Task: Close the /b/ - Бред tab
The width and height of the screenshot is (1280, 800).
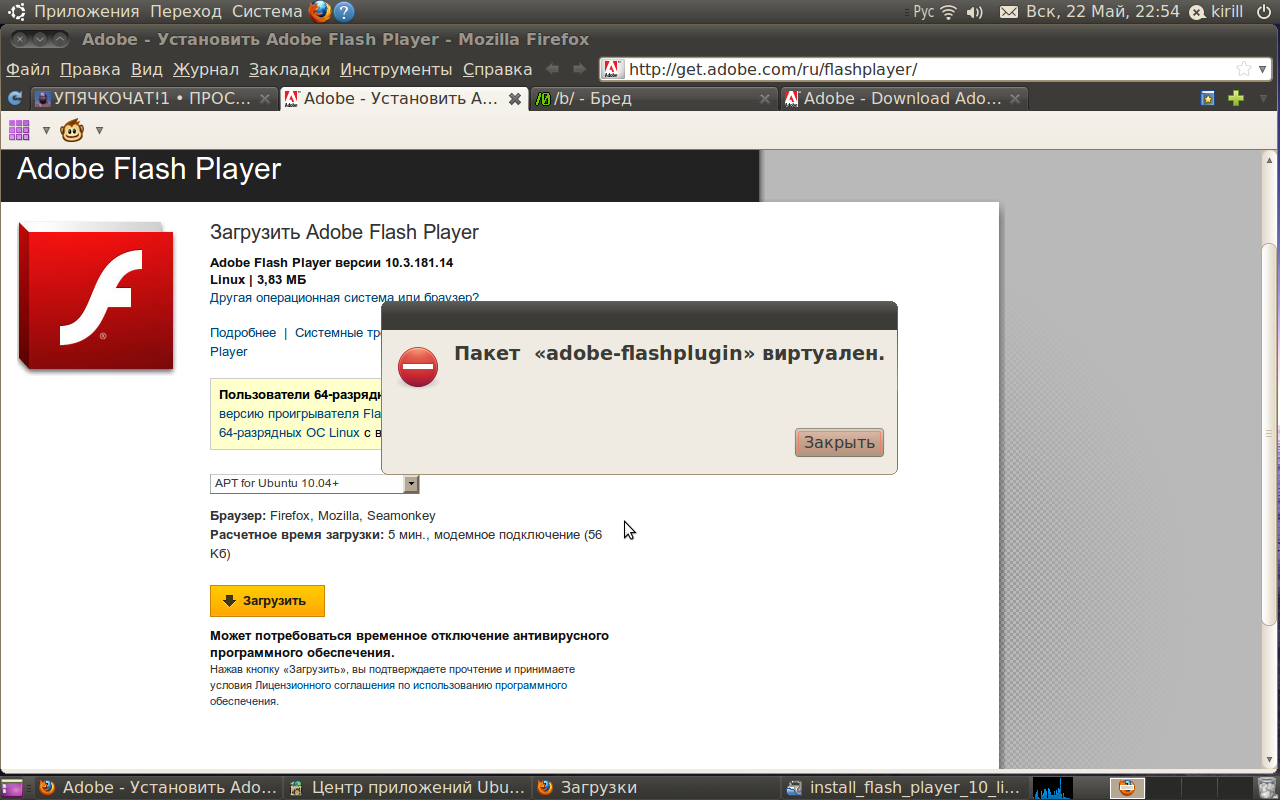Action: click(765, 98)
